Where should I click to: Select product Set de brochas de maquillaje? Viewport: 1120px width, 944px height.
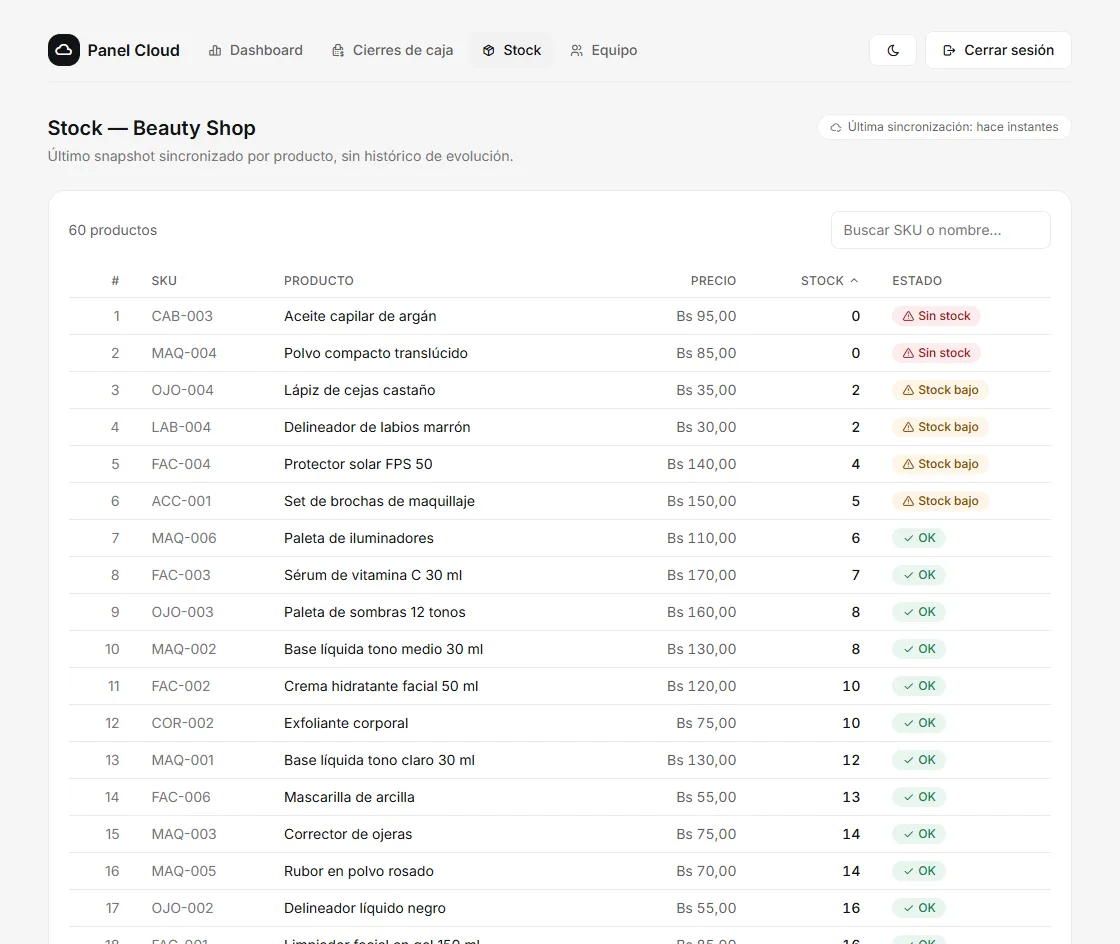[379, 501]
